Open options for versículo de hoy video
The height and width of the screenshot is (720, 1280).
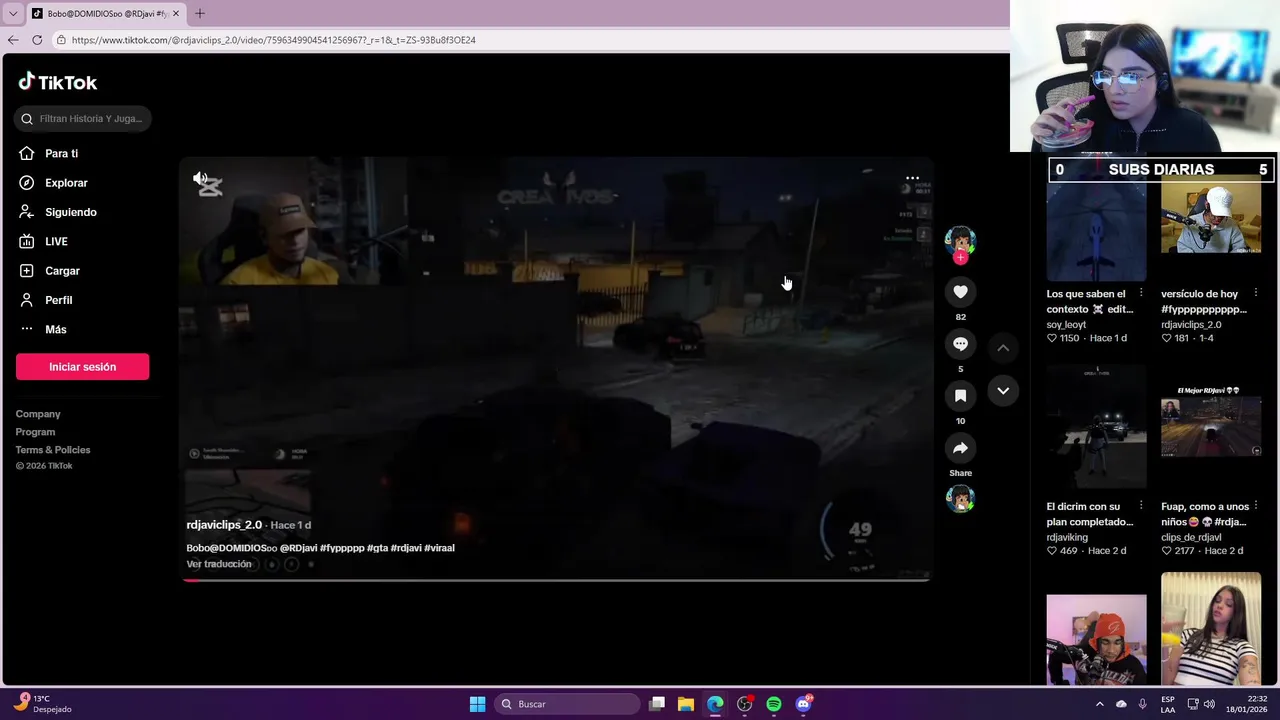pyautogui.click(x=1256, y=293)
